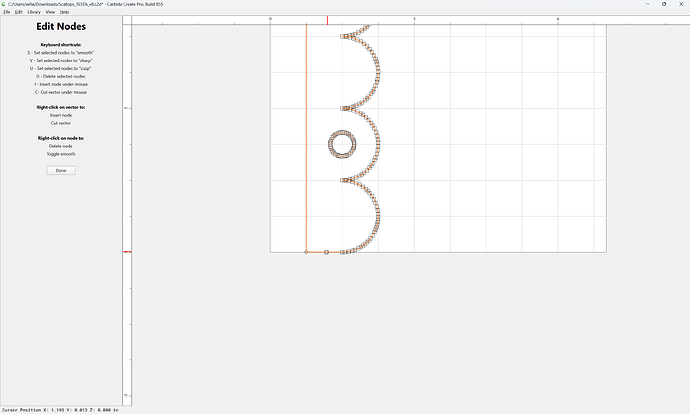Open the Library menu
Image resolution: width=690 pixels, height=414 pixels.
[34, 12]
